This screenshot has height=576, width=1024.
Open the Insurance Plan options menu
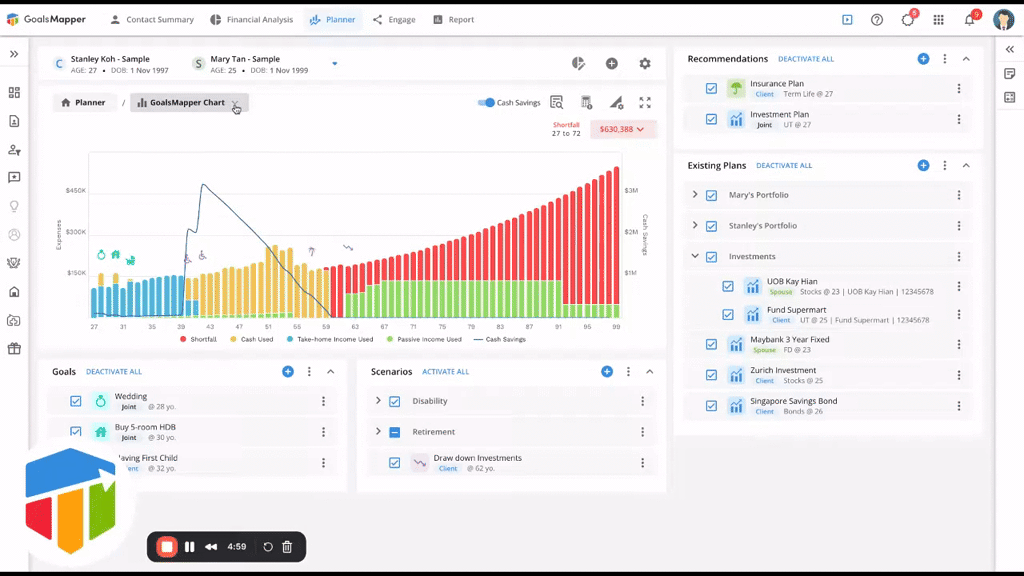[x=959, y=88]
